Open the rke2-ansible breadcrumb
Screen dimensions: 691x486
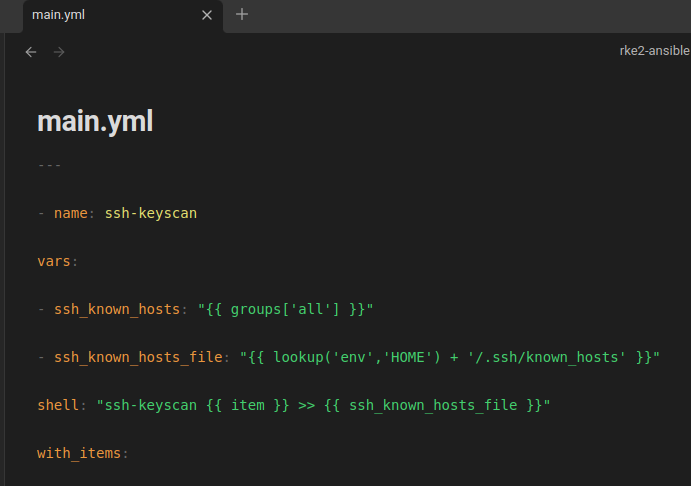point(654,51)
